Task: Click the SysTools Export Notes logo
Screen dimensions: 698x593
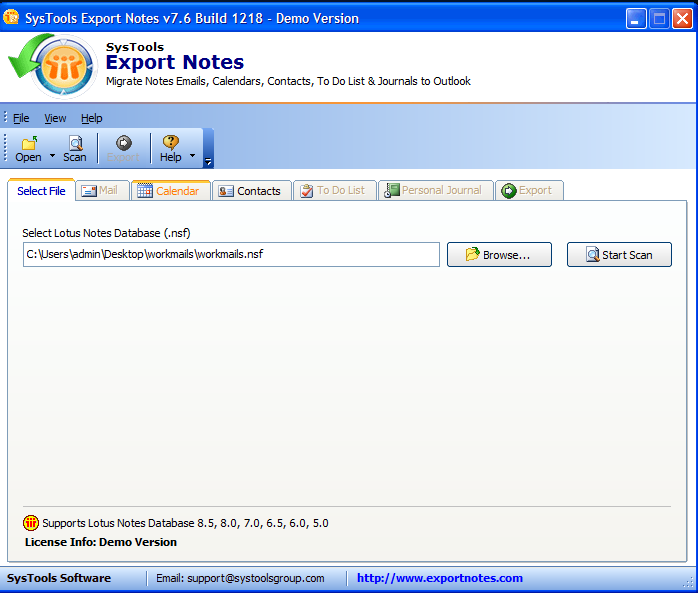Action: (x=52, y=66)
